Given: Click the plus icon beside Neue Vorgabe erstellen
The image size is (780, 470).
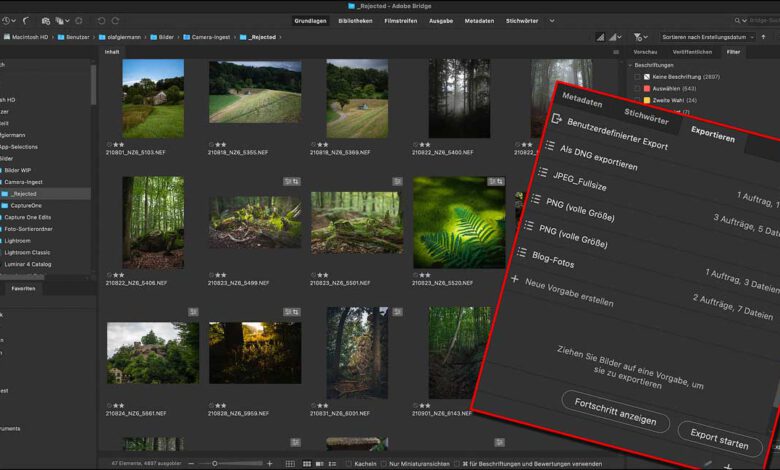Looking at the screenshot, I should [515, 279].
